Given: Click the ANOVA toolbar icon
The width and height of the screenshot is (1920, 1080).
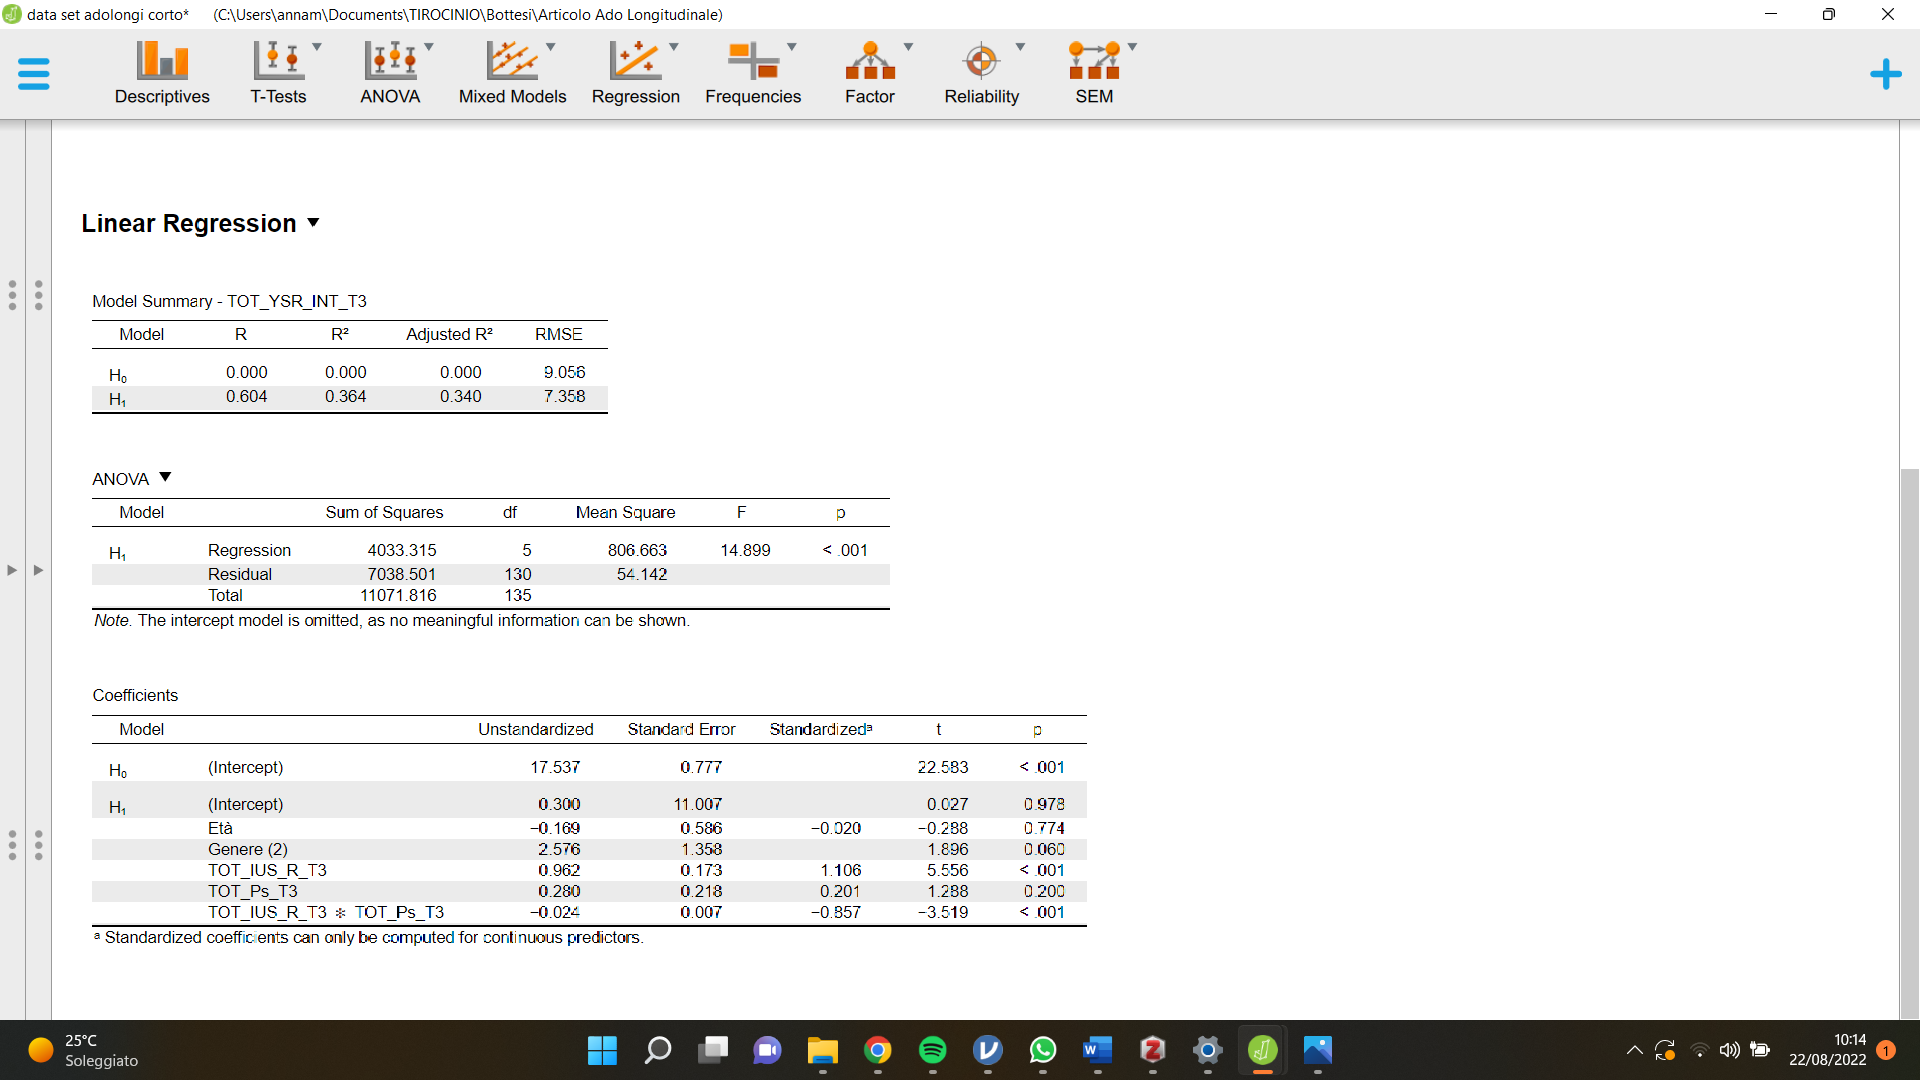Looking at the screenshot, I should (x=390, y=62).
